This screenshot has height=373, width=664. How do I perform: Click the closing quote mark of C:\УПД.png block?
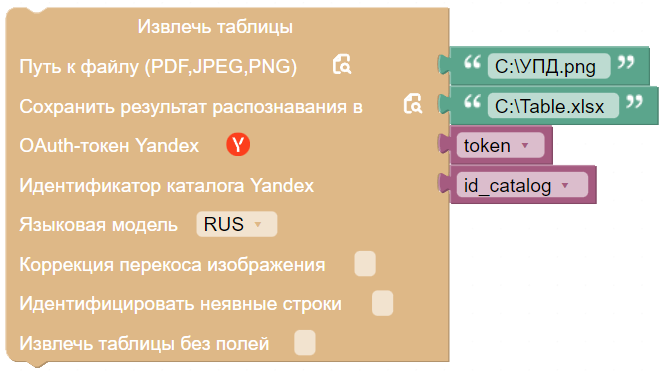click(626, 63)
